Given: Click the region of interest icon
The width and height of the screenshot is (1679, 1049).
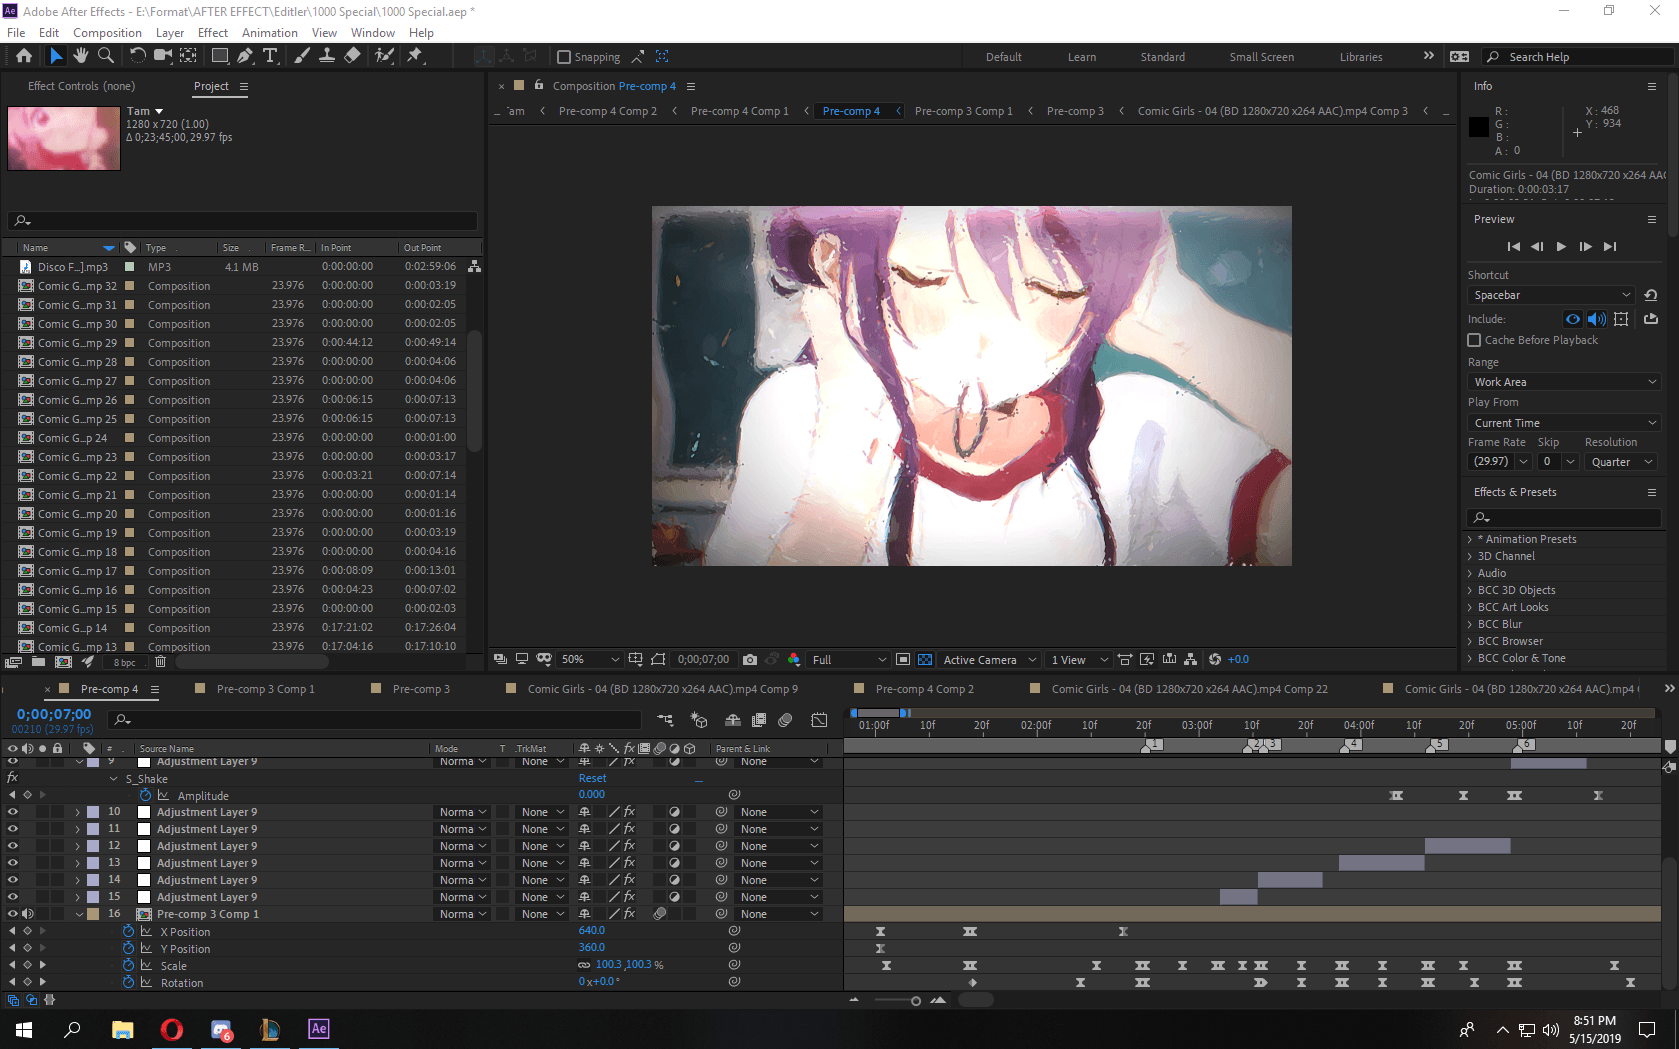Looking at the screenshot, I should click(x=903, y=660).
